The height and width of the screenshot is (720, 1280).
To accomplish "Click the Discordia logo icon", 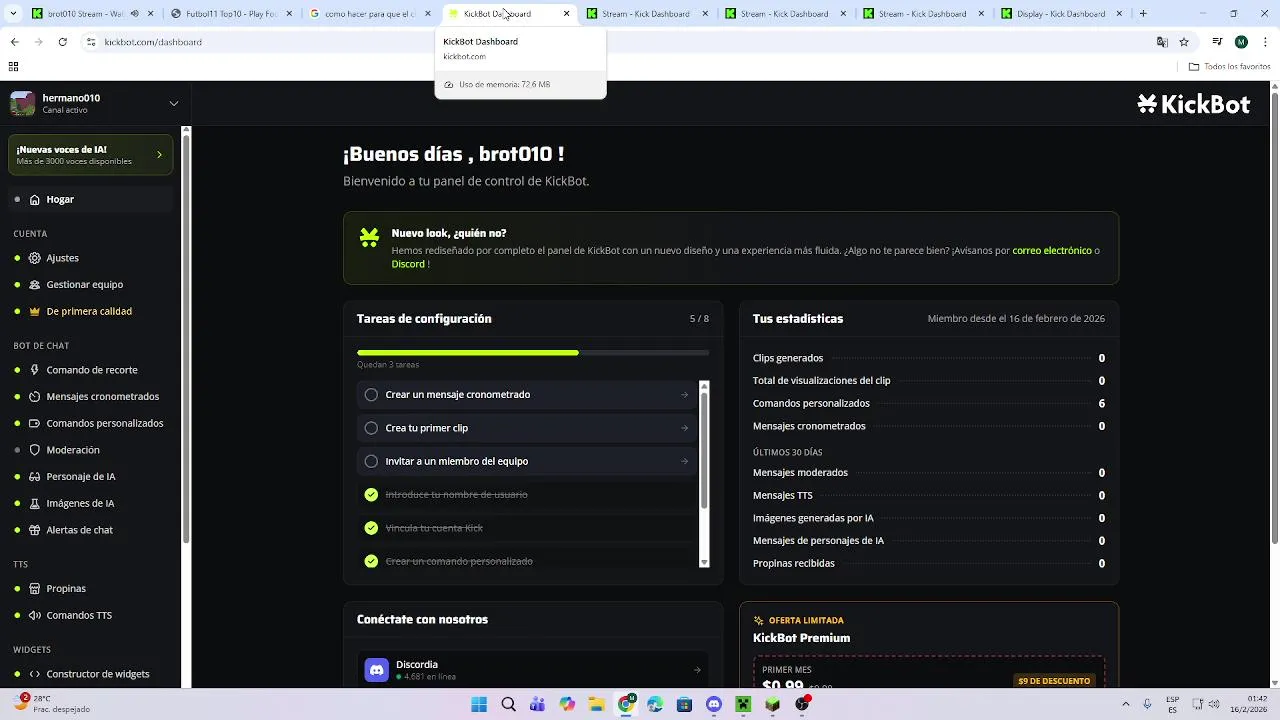I will tap(377, 670).
